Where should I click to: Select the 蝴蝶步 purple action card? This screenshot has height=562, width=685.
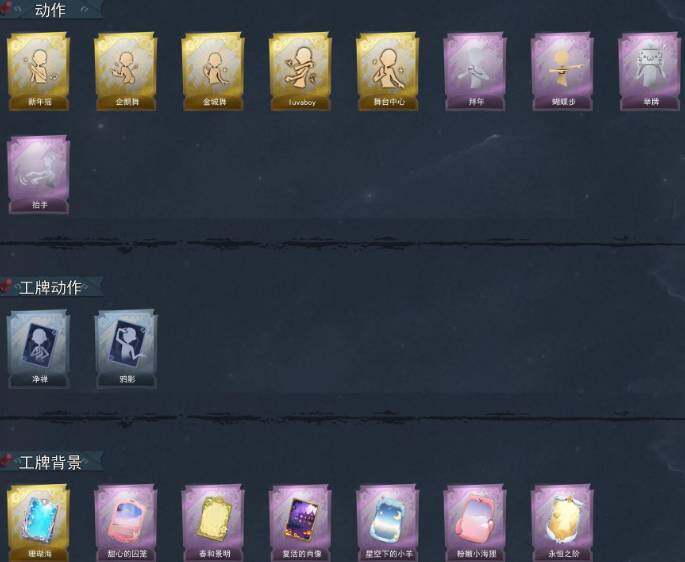563,71
